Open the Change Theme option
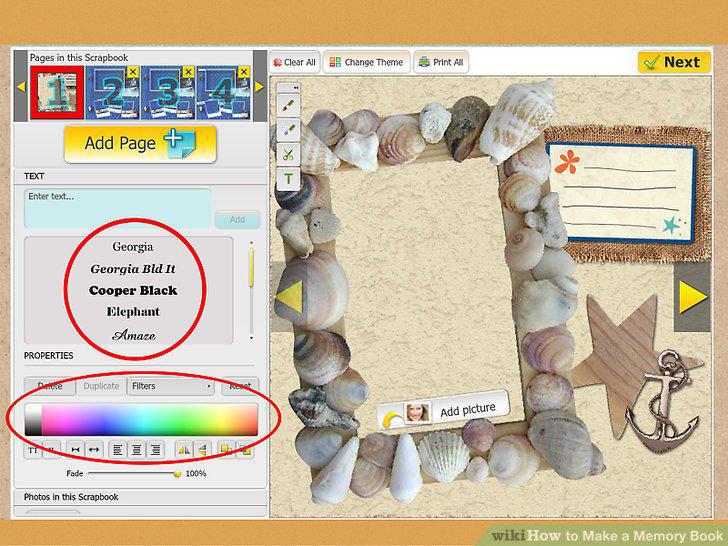Image resolution: width=728 pixels, height=546 pixels. pyautogui.click(x=367, y=62)
